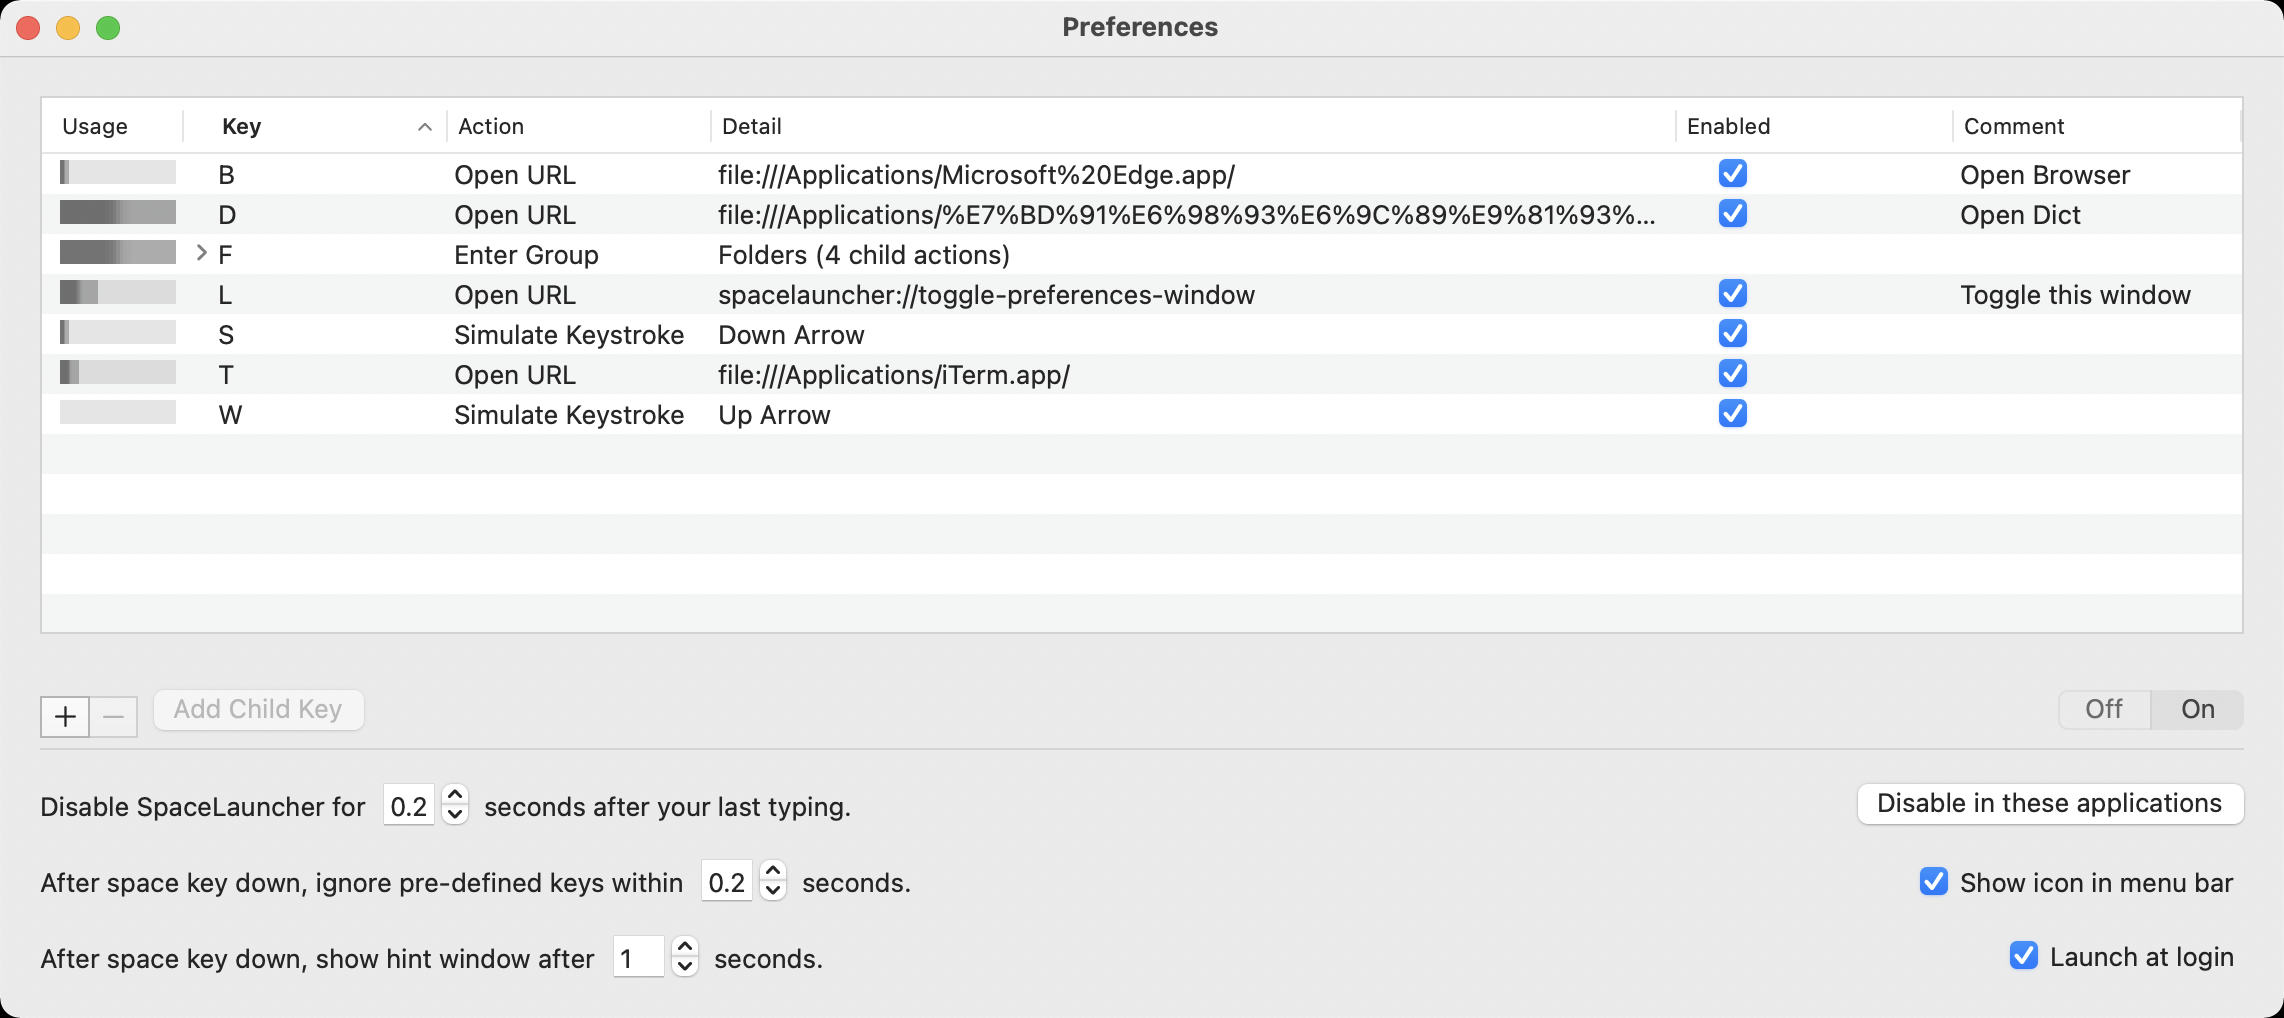Select the Up Arrow detail cell
Image resolution: width=2284 pixels, height=1018 pixels.
774,415
